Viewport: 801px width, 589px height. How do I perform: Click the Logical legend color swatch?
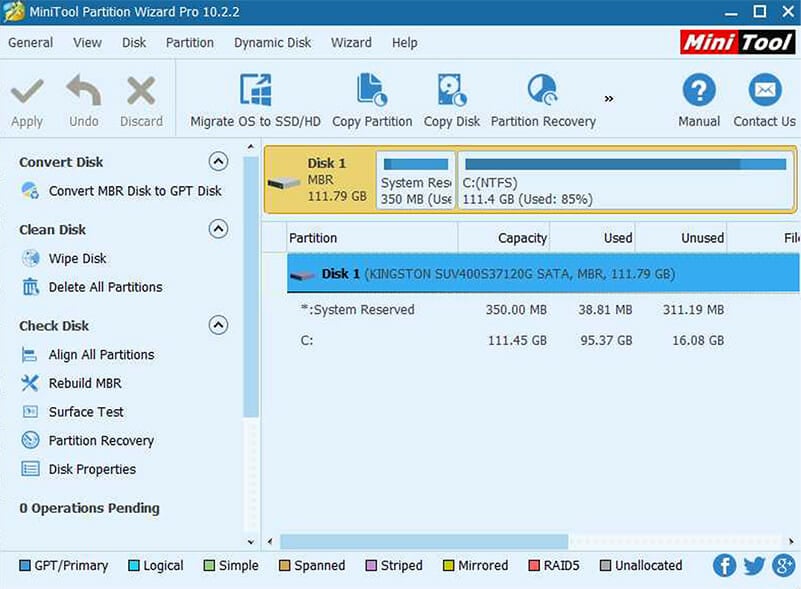click(x=134, y=566)
